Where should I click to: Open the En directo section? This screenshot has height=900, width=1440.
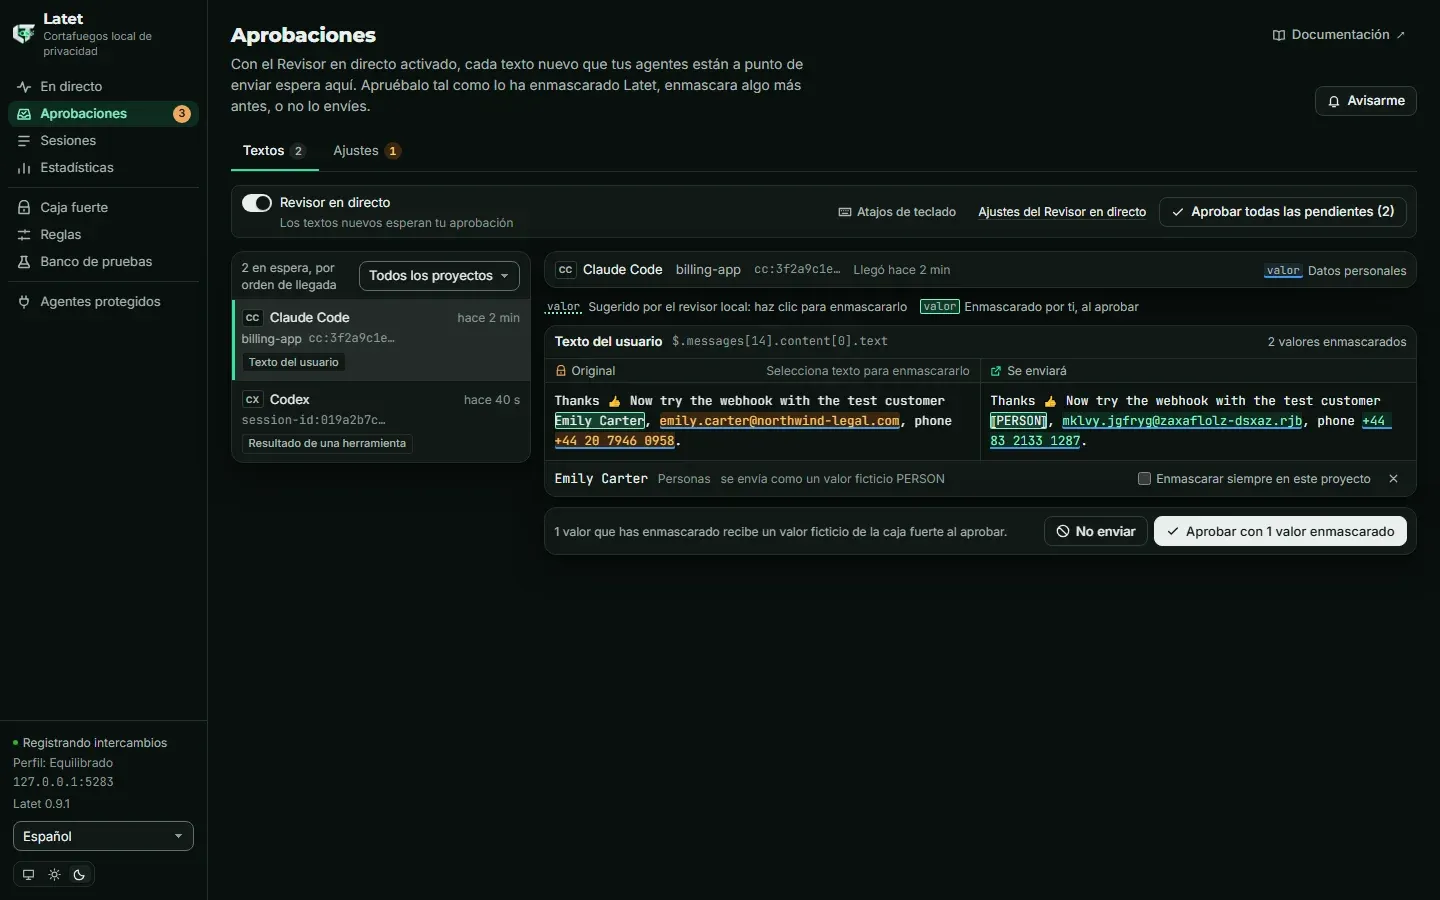[x=103, y=86]
